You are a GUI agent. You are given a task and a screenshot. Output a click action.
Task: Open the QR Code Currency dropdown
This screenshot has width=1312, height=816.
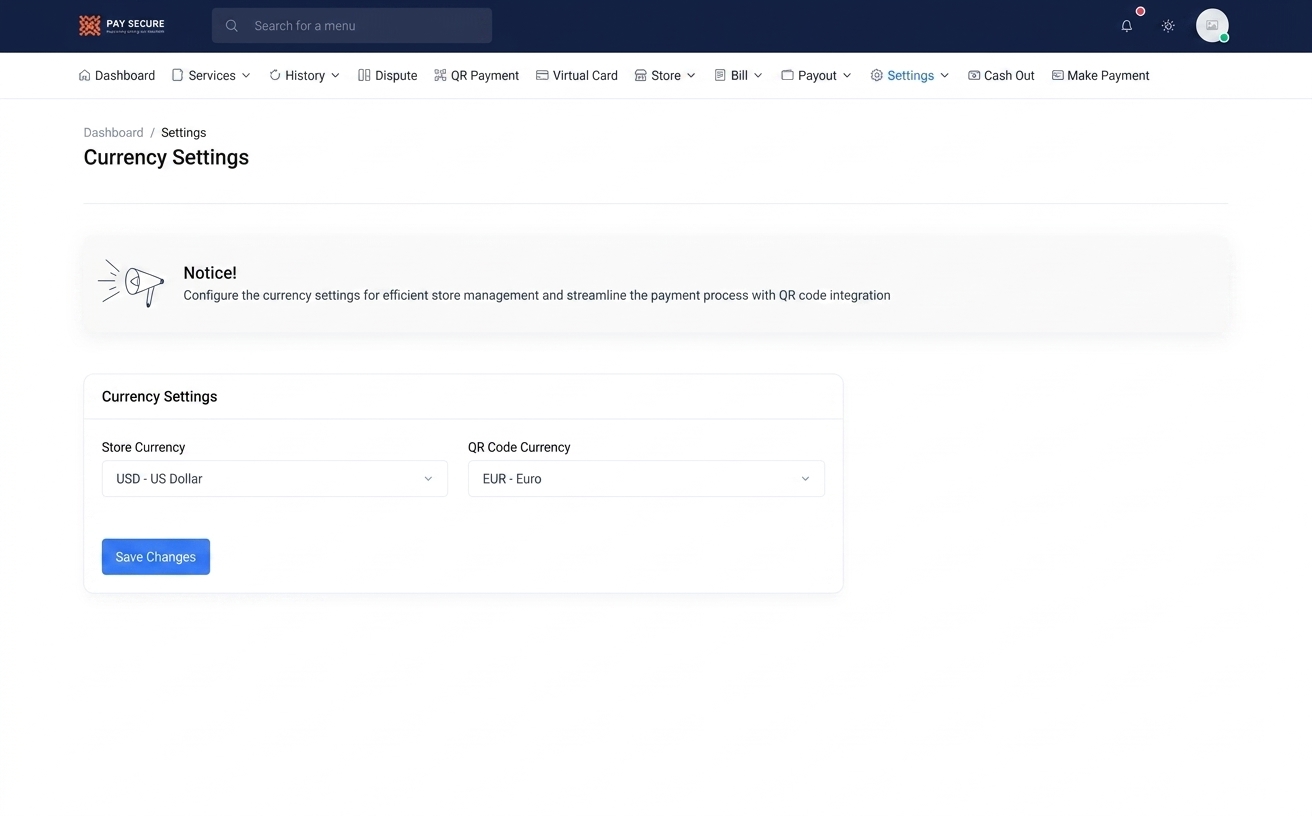pos(646,479)
